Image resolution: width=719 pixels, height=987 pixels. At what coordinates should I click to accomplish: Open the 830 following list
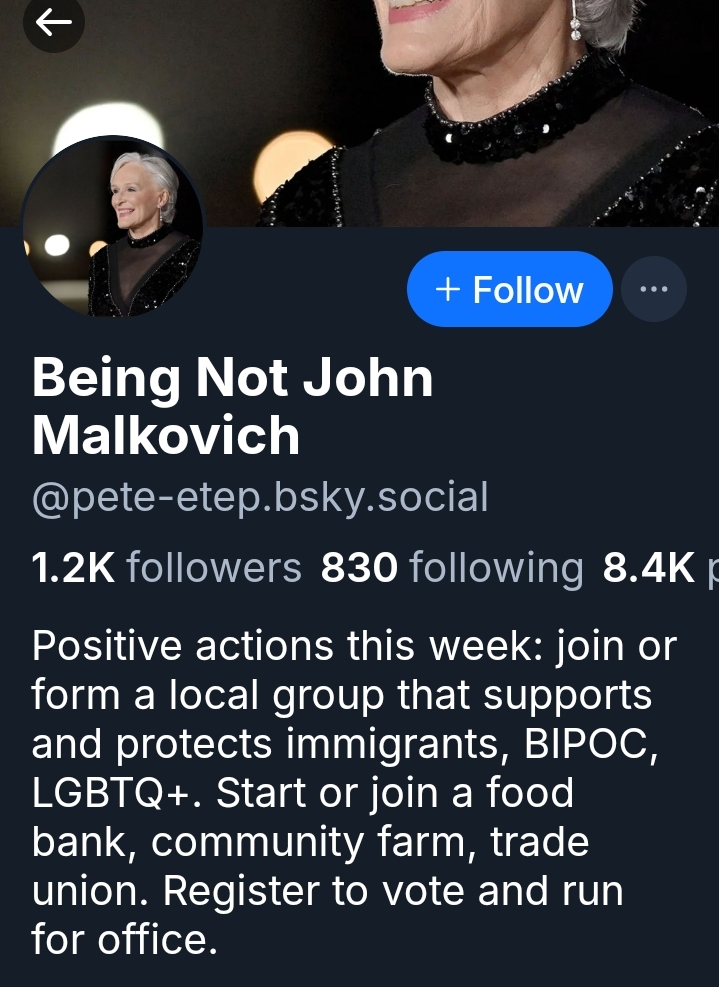452,568
